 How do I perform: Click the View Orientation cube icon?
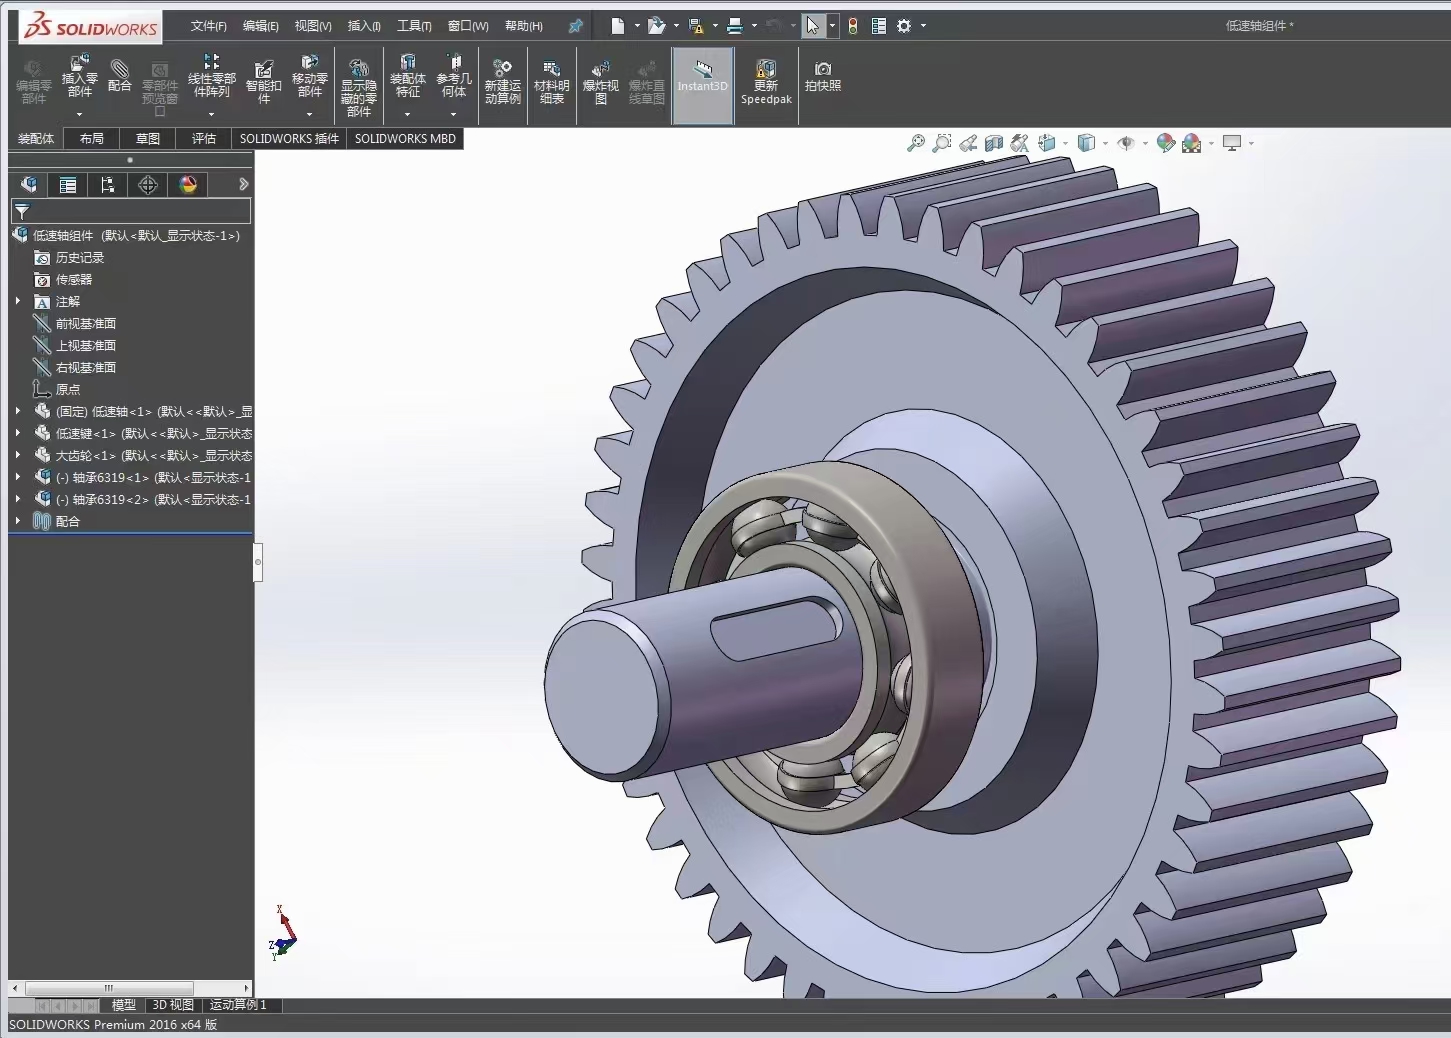click(x=1046, y=143)
